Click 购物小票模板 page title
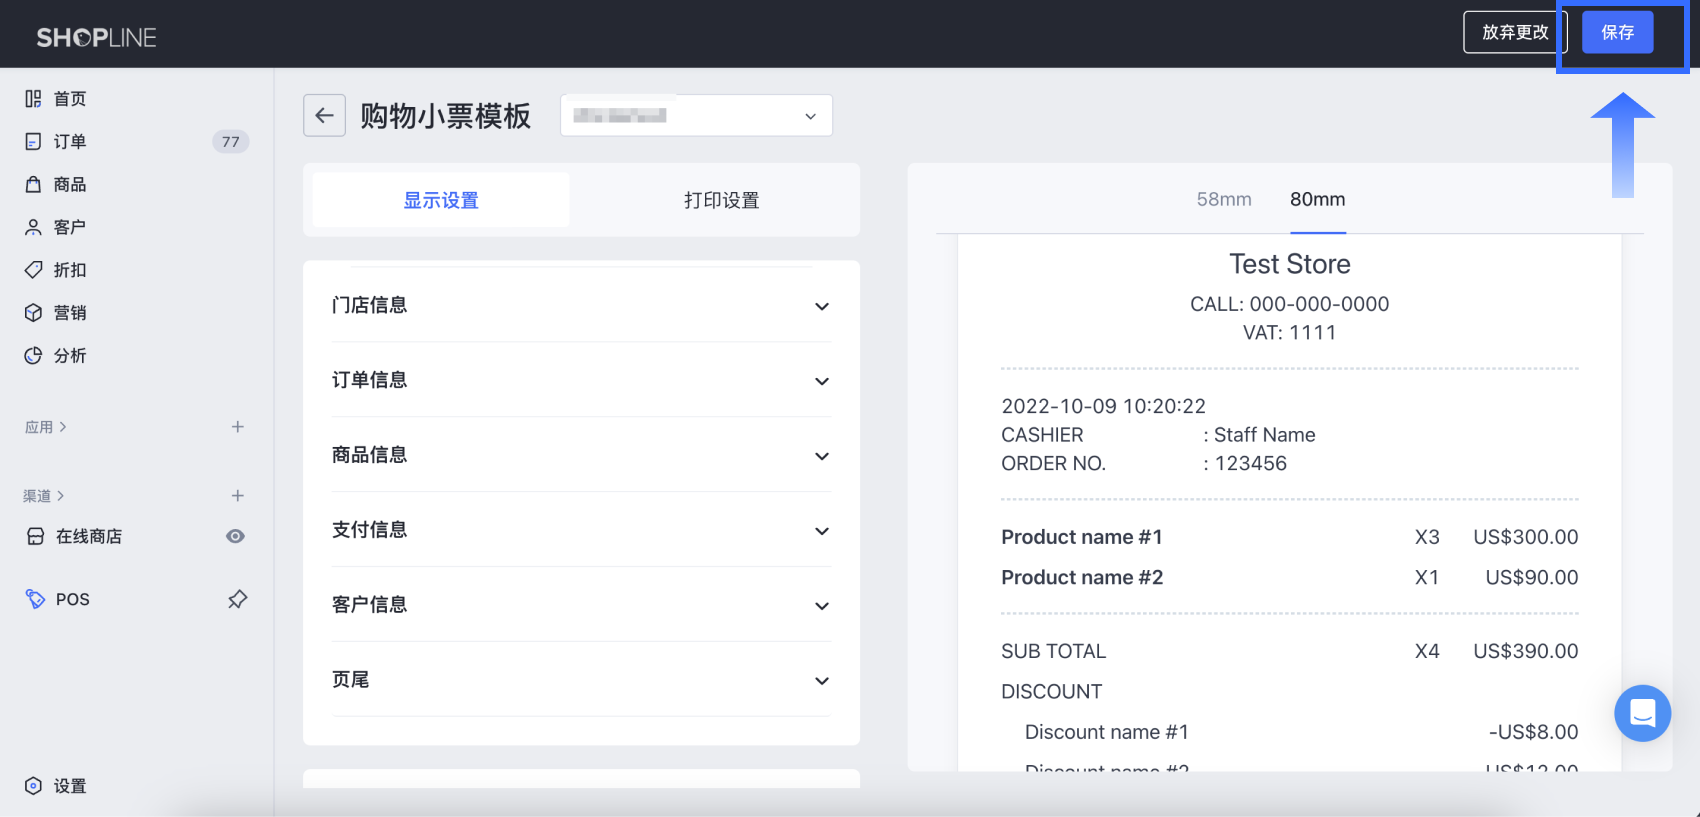 coord(445,116)
